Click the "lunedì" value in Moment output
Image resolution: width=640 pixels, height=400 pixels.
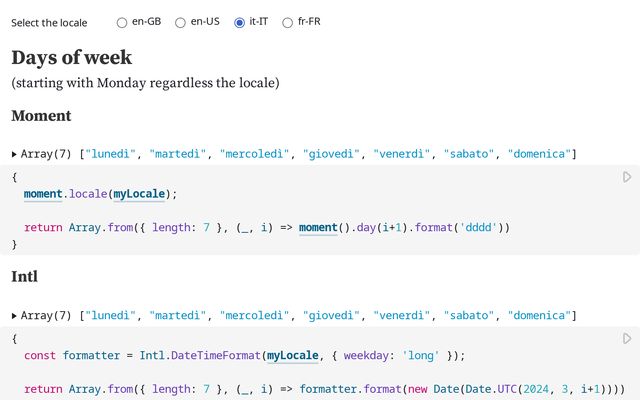pos(110,154)
